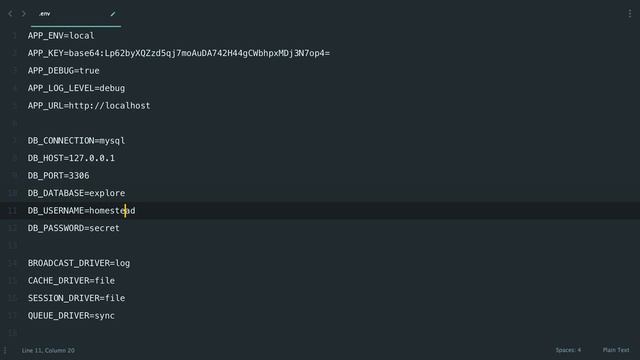The height and width of the screenshot is (360, 640).
Task: Place cursor on the APP_DEBUG=true line
Action: pyautogui.click(x=64, y=71)
